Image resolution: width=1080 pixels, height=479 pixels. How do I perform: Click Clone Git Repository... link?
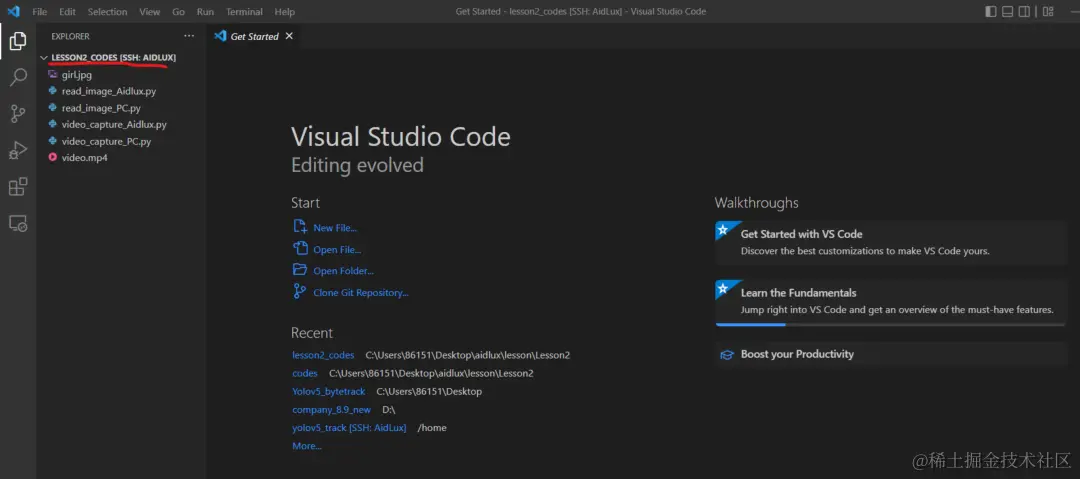pos(360,292)
